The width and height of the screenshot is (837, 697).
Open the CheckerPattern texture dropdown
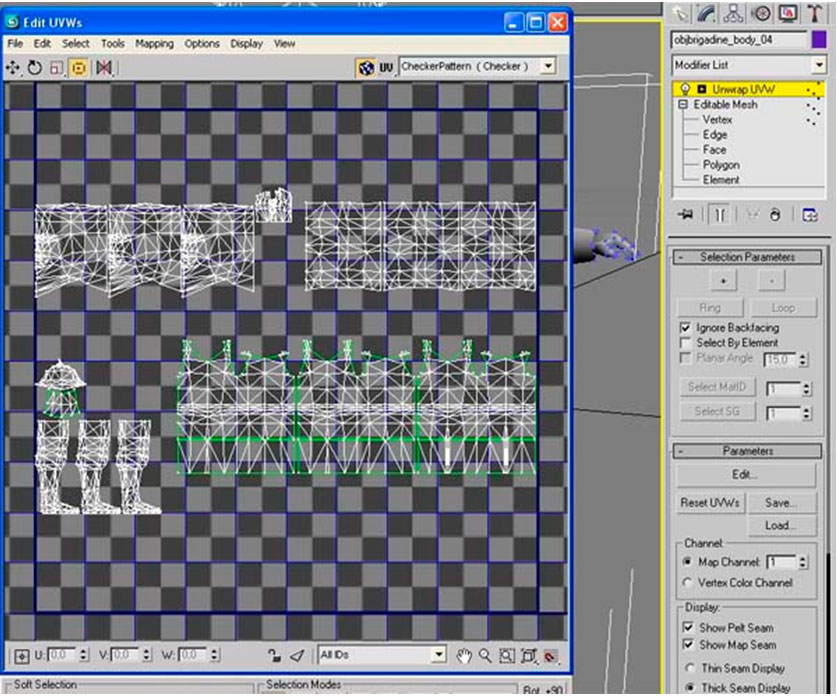[548, 67]
